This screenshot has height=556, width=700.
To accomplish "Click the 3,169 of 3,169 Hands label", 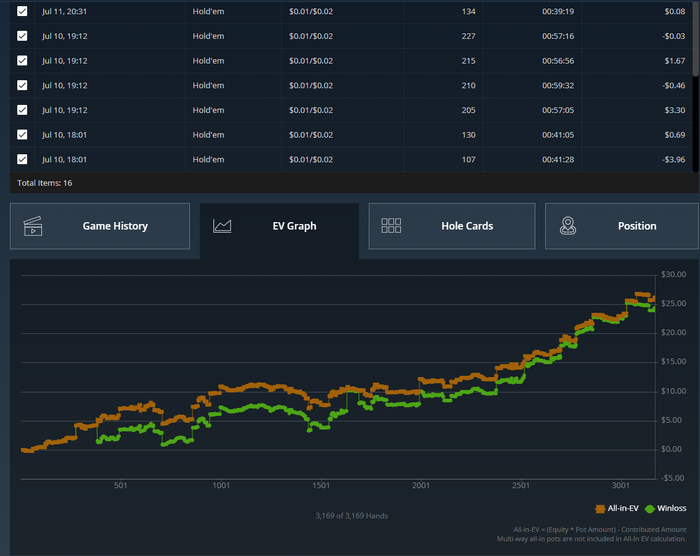I will click(x=352, y=516).
